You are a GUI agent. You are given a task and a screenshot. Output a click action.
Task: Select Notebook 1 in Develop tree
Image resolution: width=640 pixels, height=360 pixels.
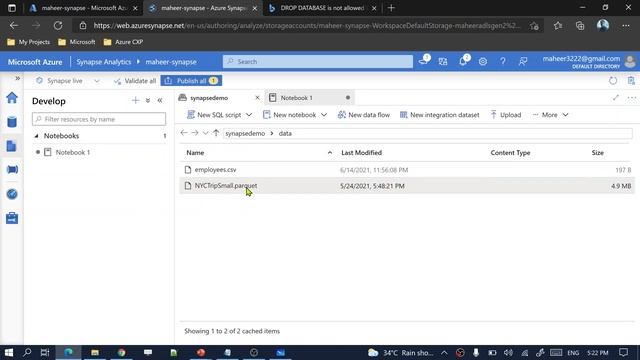pos(73,152)
